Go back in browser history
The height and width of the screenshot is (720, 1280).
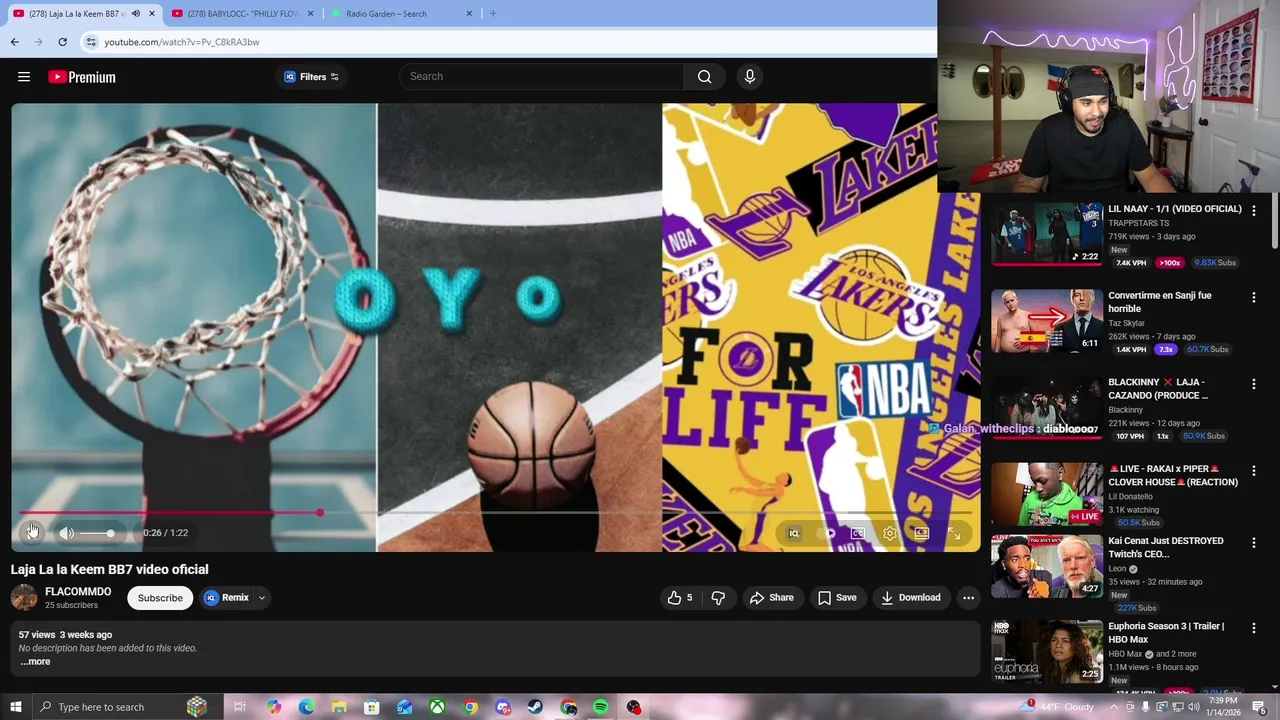click(14, 42)
